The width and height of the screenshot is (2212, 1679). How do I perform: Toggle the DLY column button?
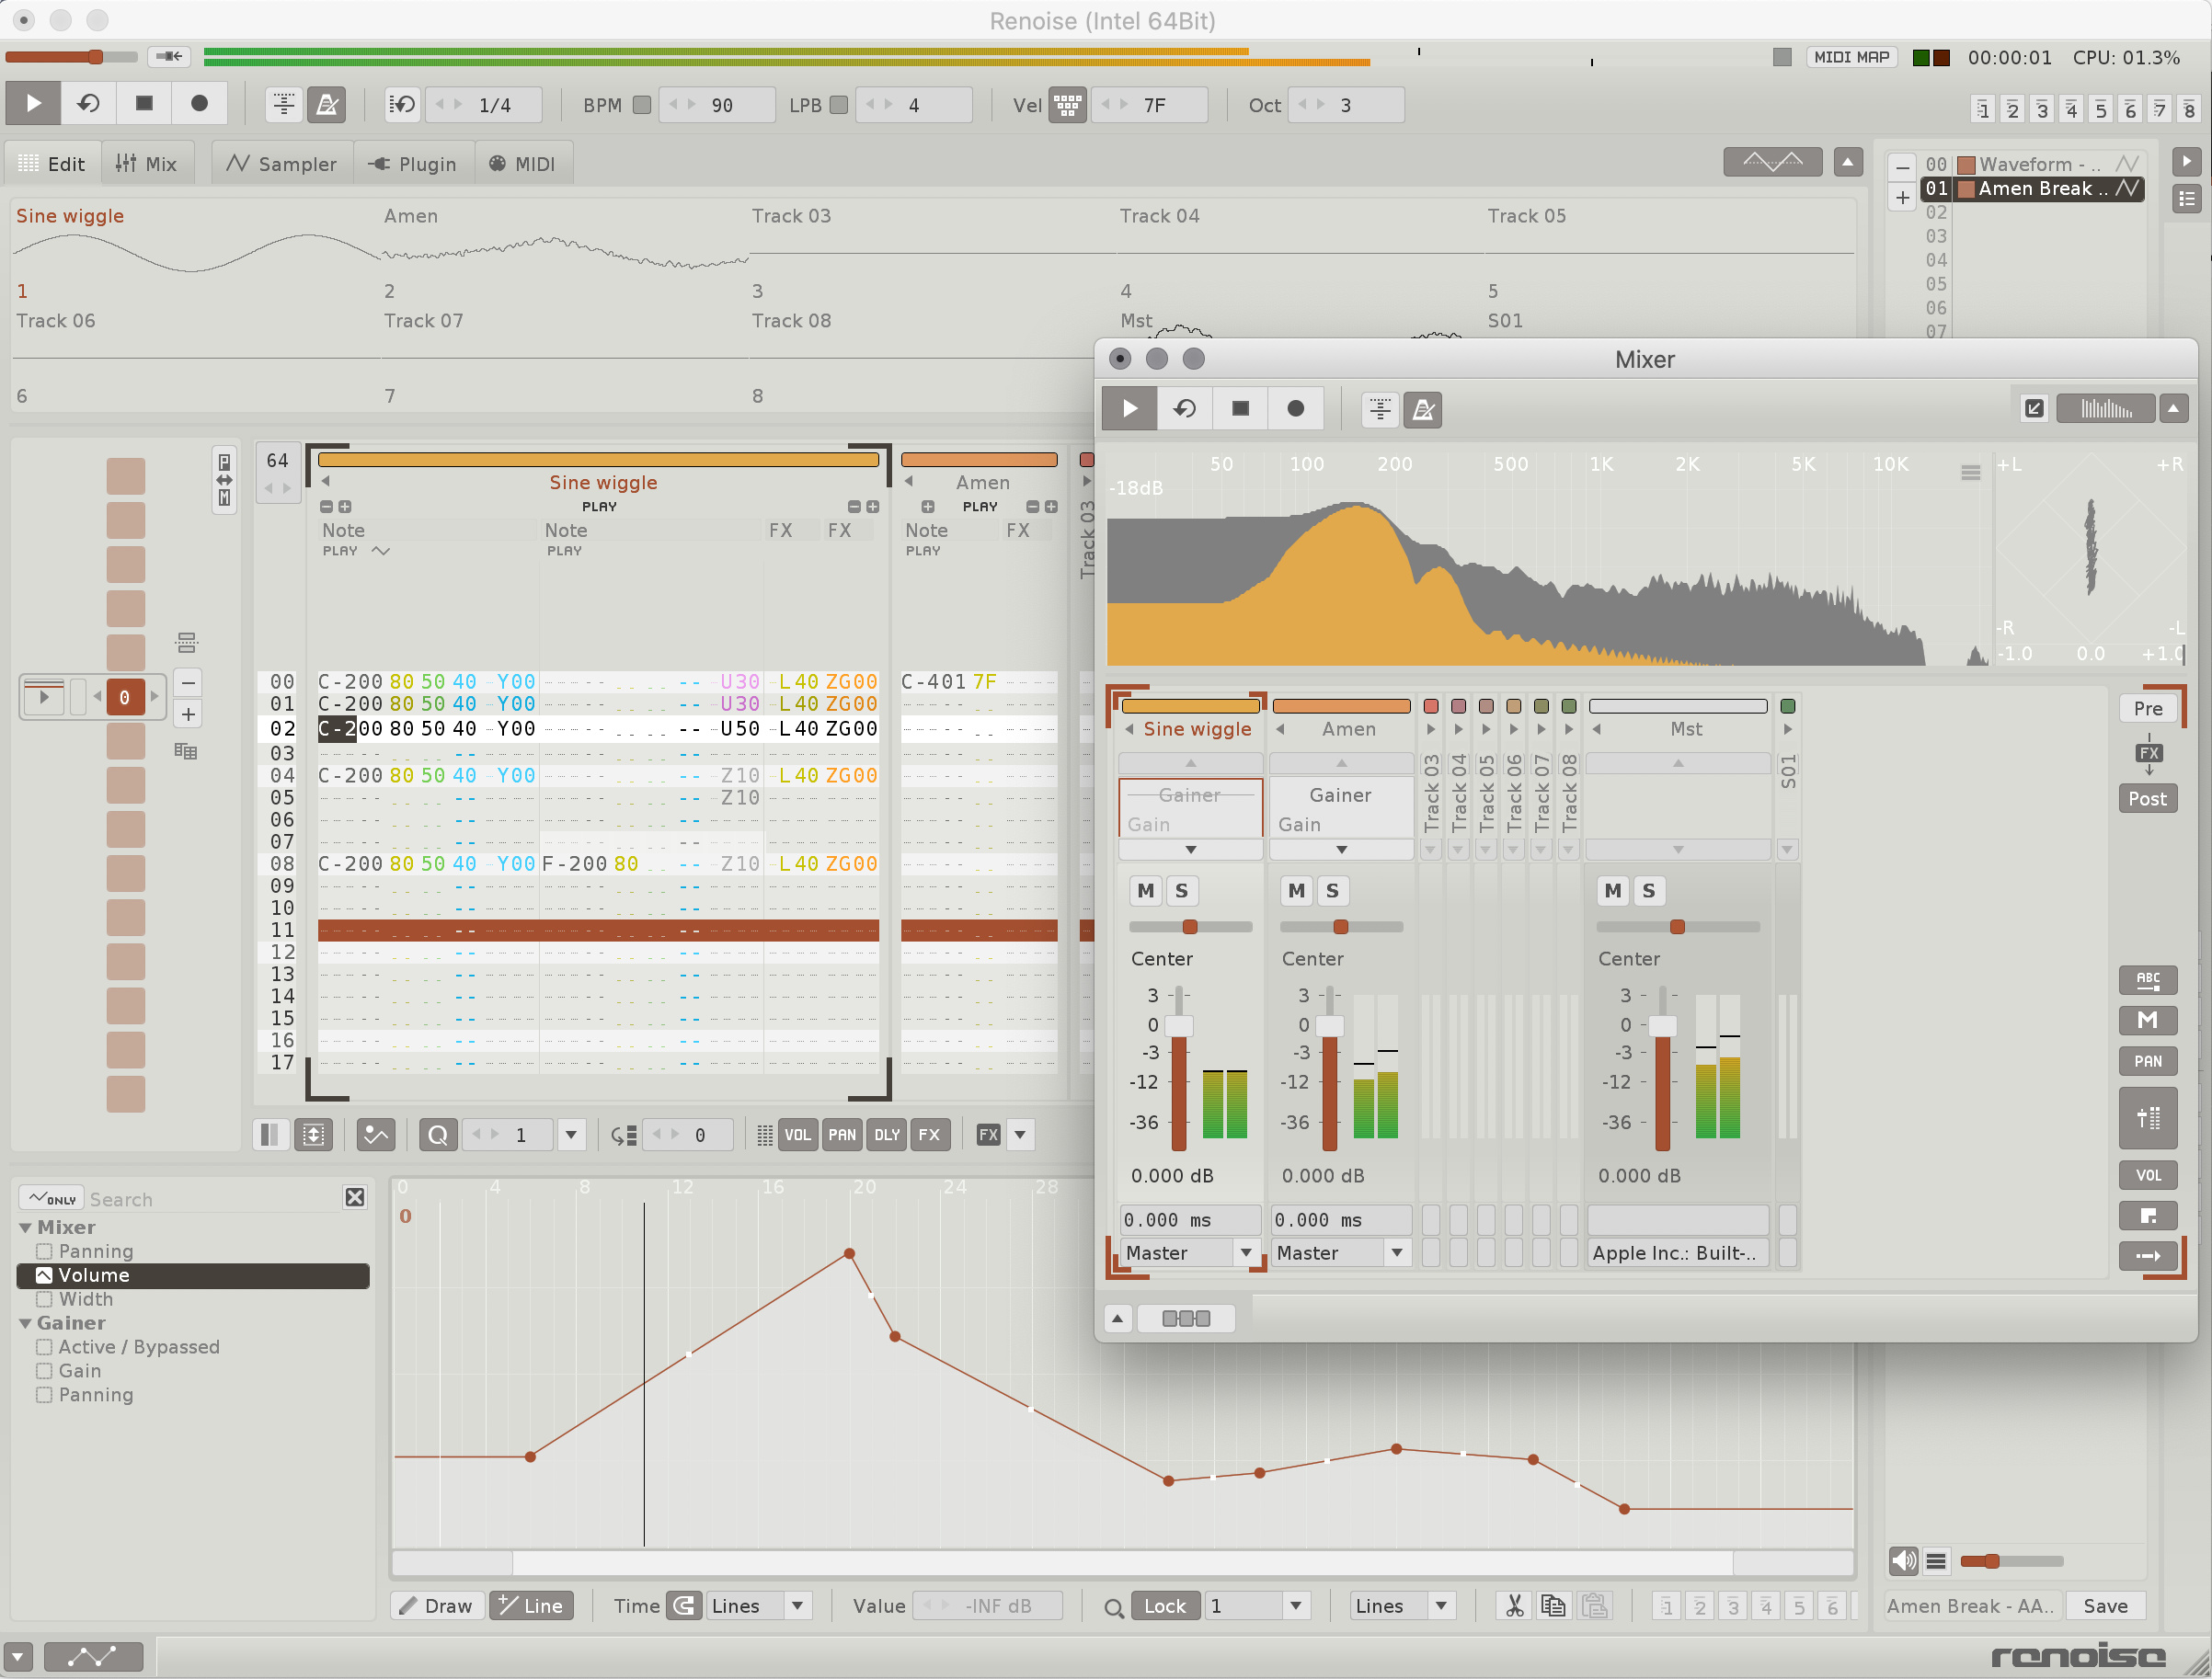887,1134
